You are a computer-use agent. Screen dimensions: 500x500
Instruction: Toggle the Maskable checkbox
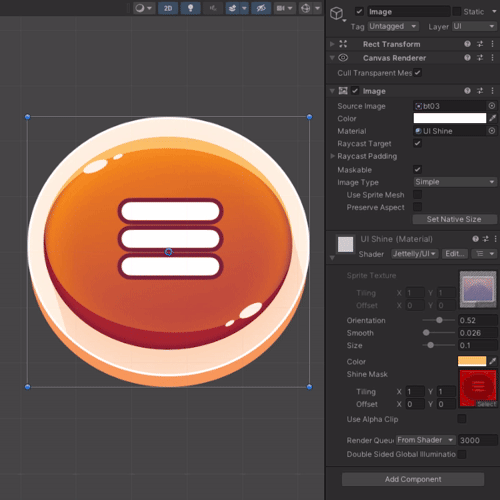point(417,169)
